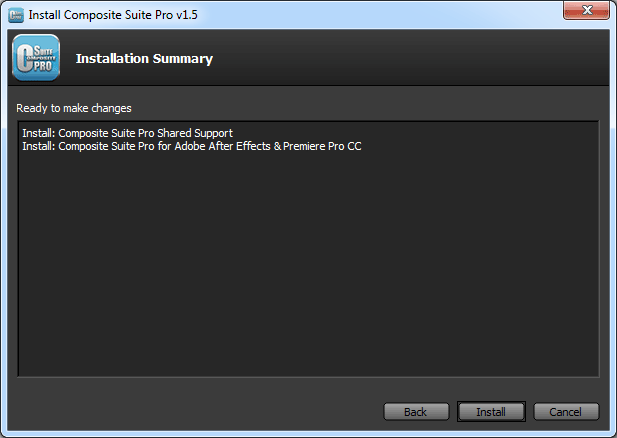The image size is (617, 438).
Task: Click the PRO lettering inside the logo
Action: tap(42, 67)
